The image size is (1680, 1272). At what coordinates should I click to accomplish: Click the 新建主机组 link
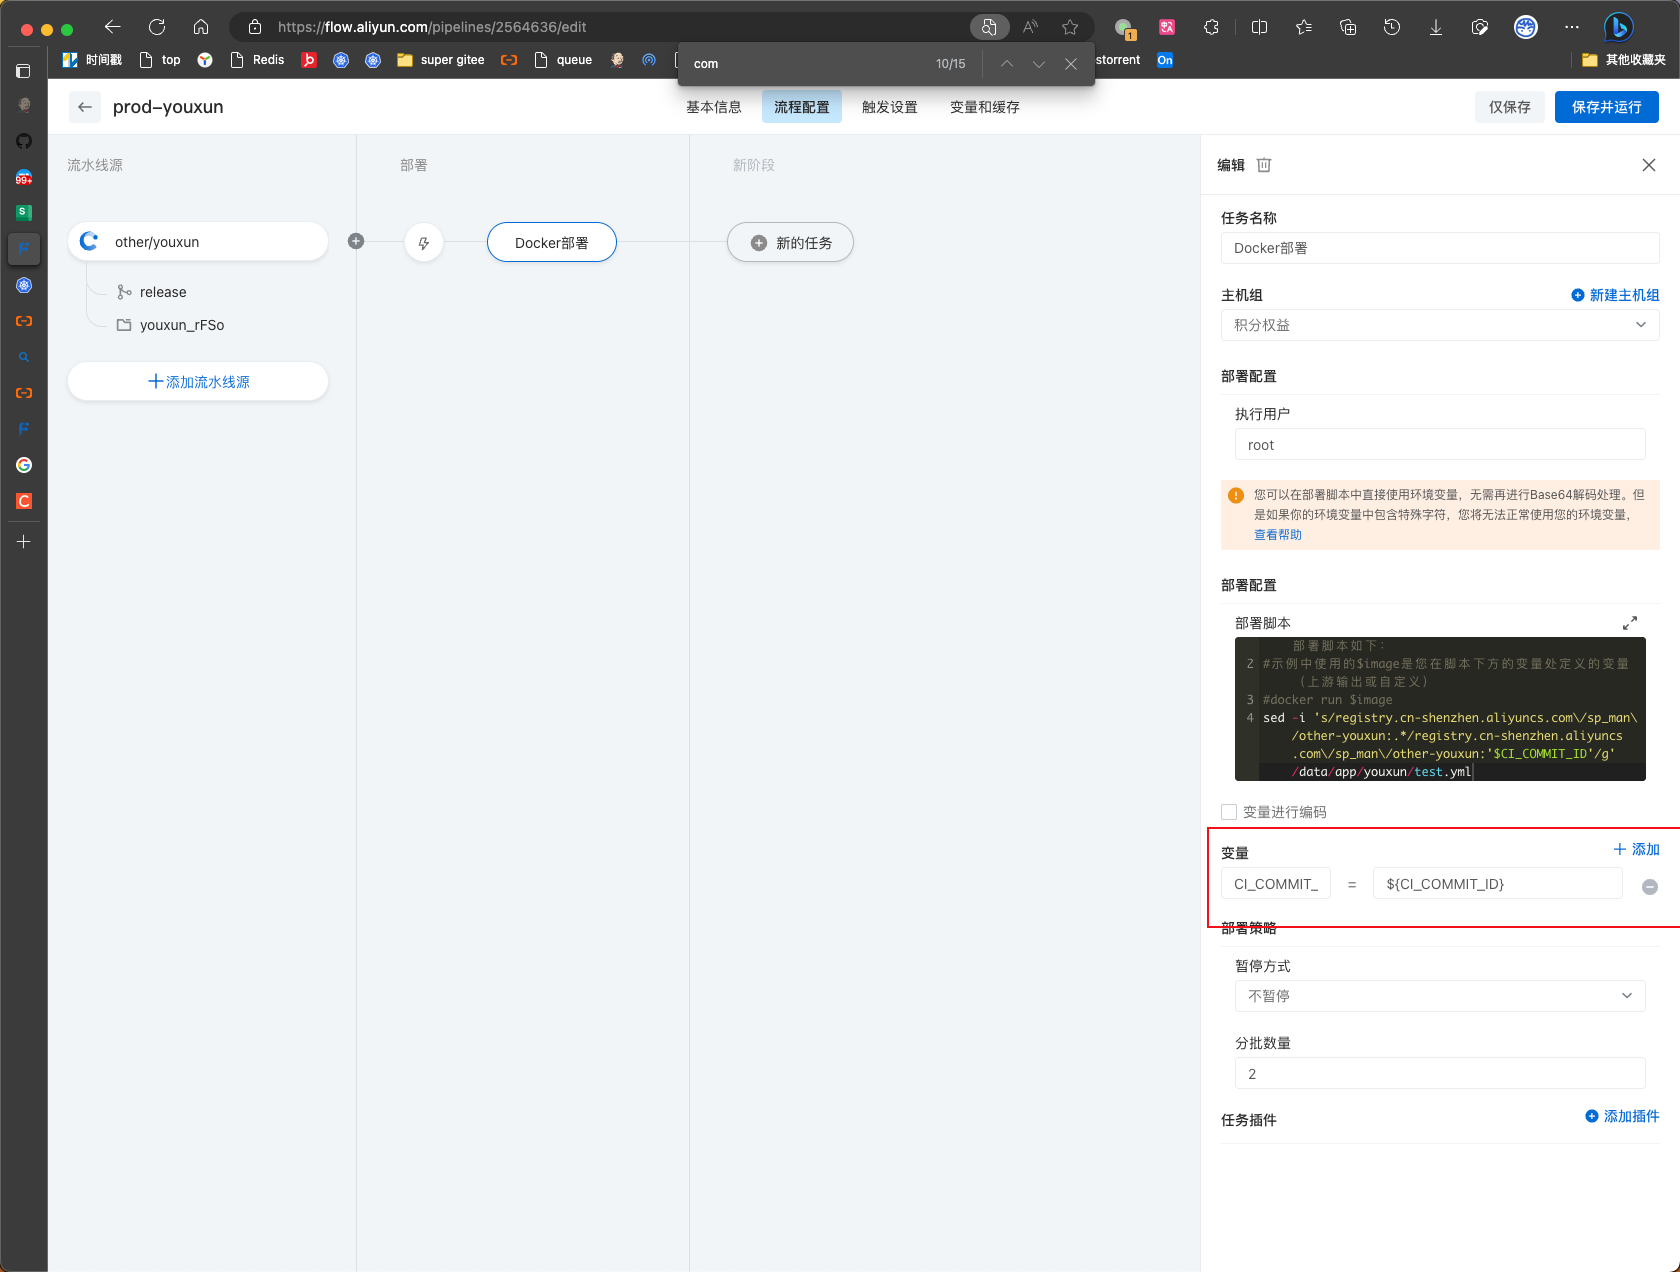click(x=1615, y=295)
